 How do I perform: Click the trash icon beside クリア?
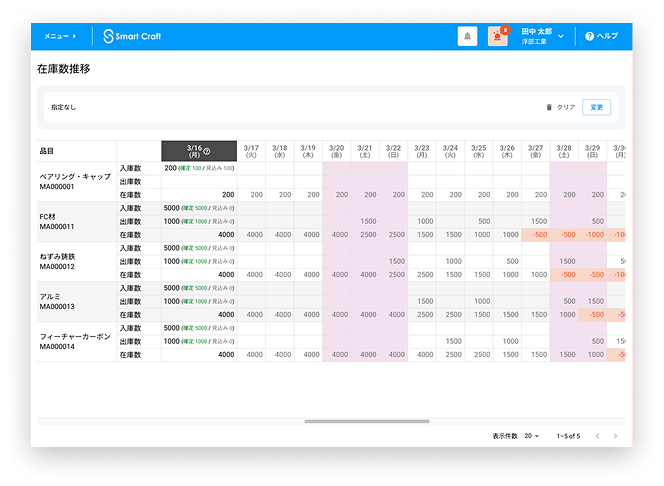coord(549,107)
